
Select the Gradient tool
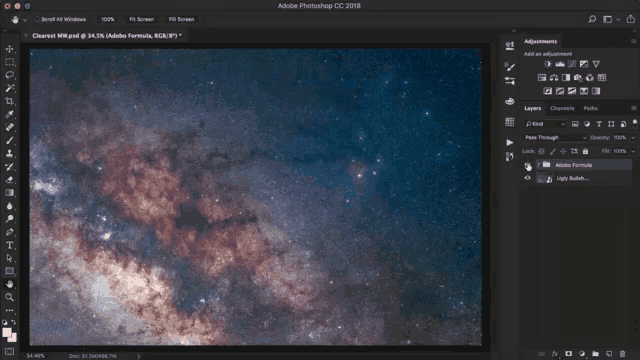(9, 193)
